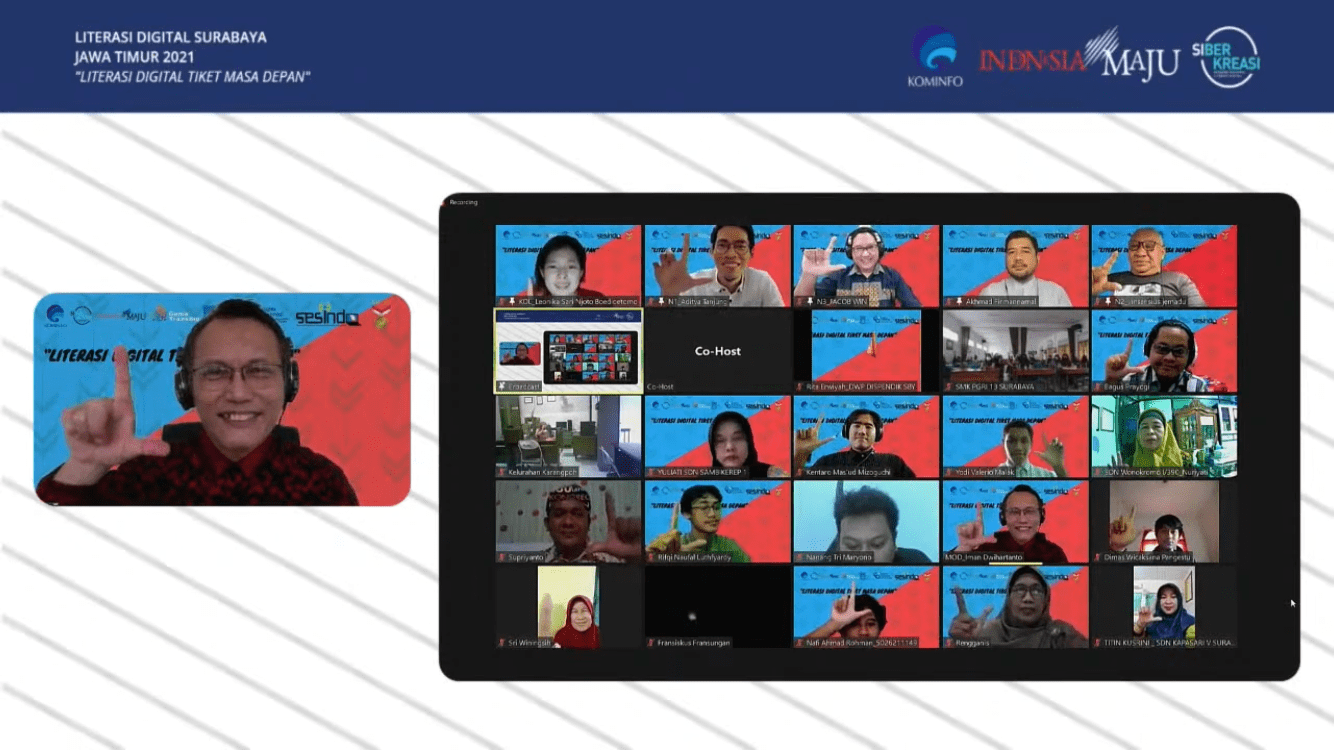Open the SMK PGRI 13 SURABAYA video tile
The width and height of the screenshot is (1334, 750).
click(x=1014, y=351)
